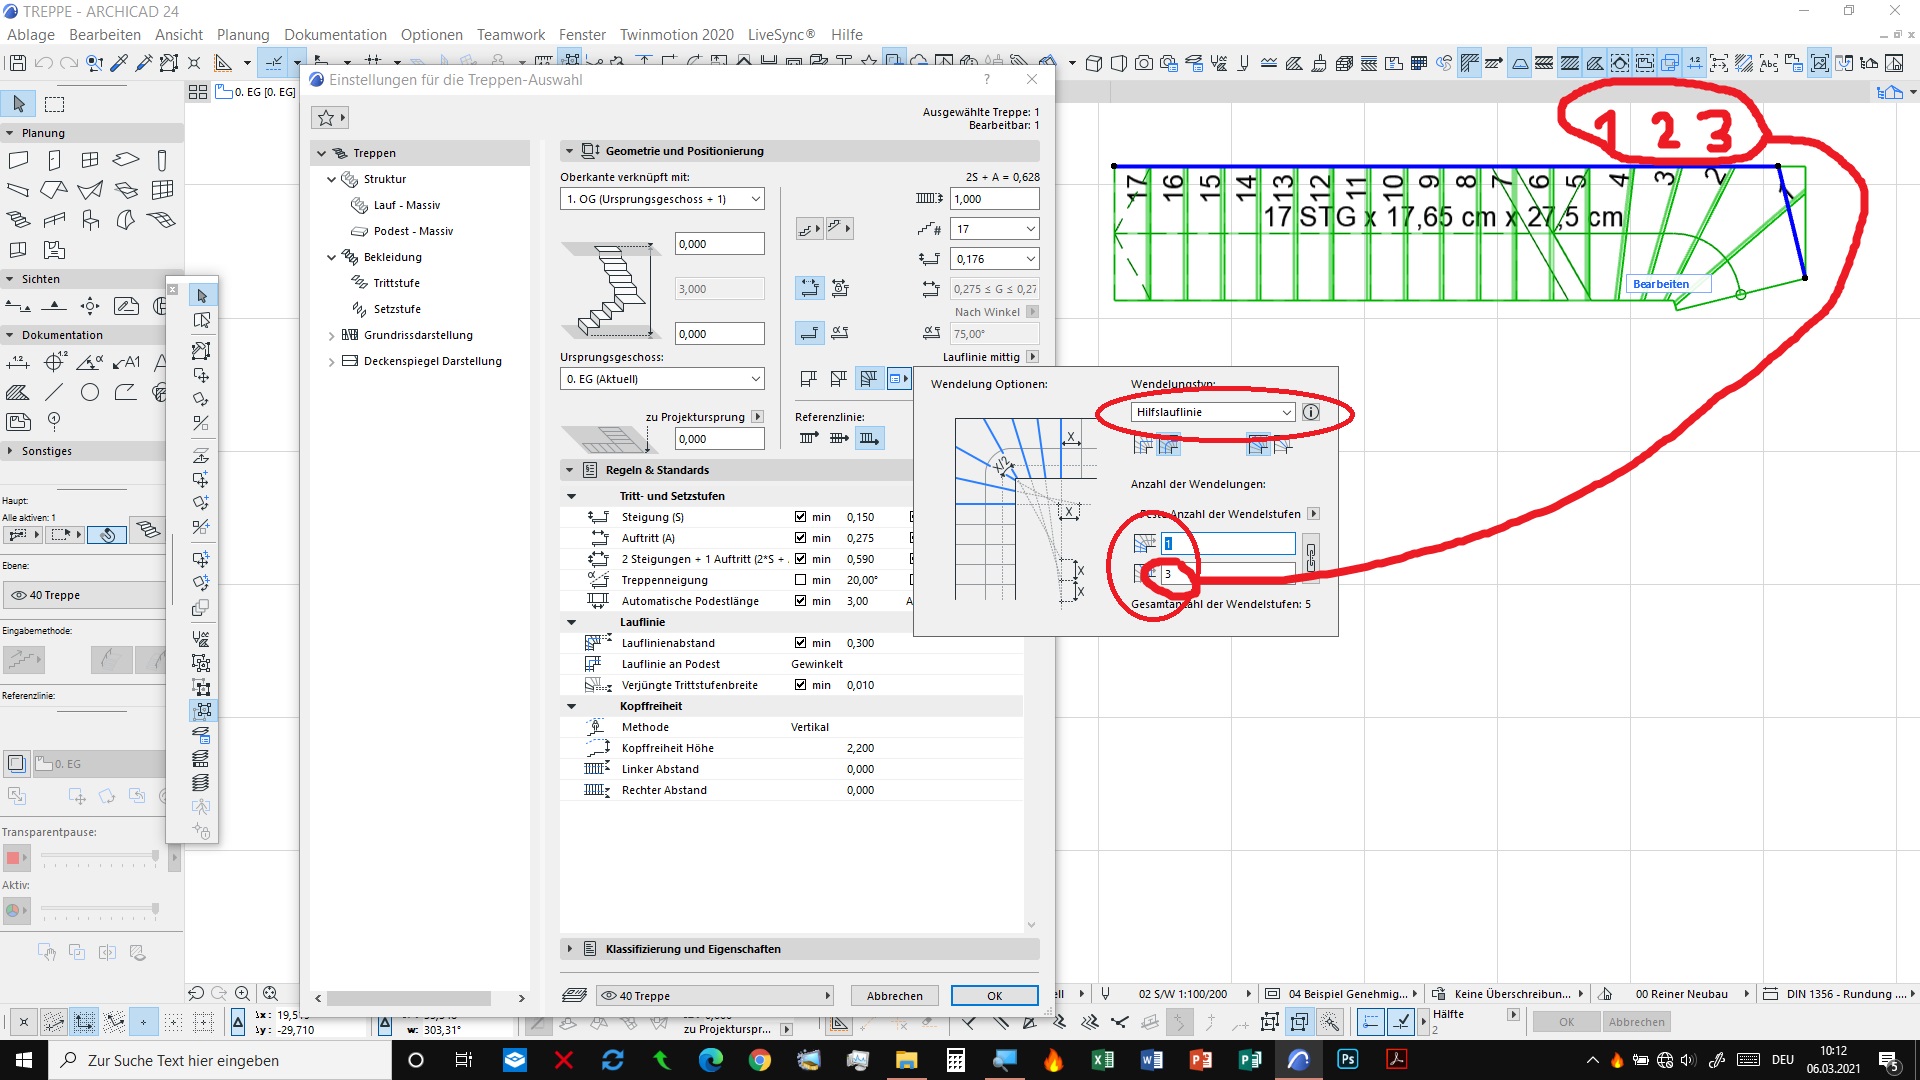Select the Circle tool in Dokumentation panel
The height and width of the screenshot is (1080, 1920).
[90, 392]
